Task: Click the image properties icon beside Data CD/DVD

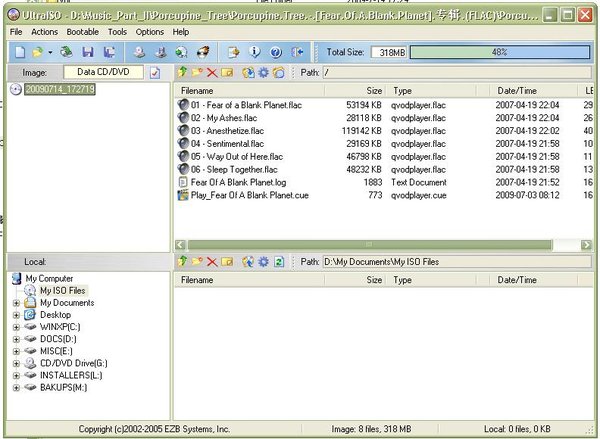Action: tap(155, 73)
